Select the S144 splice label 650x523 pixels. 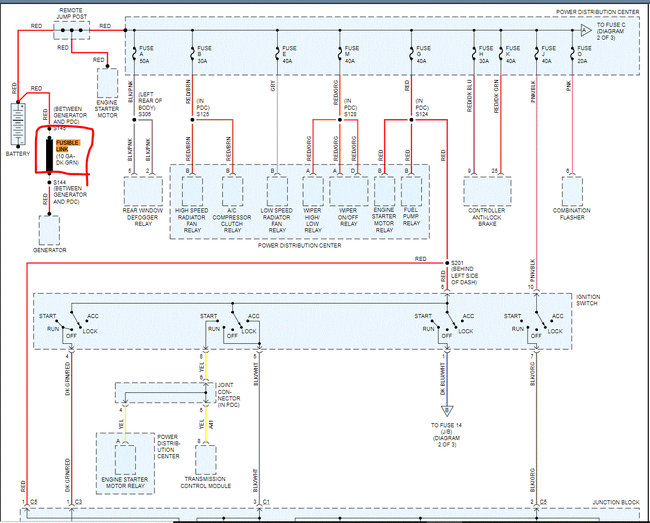point(59,182)
